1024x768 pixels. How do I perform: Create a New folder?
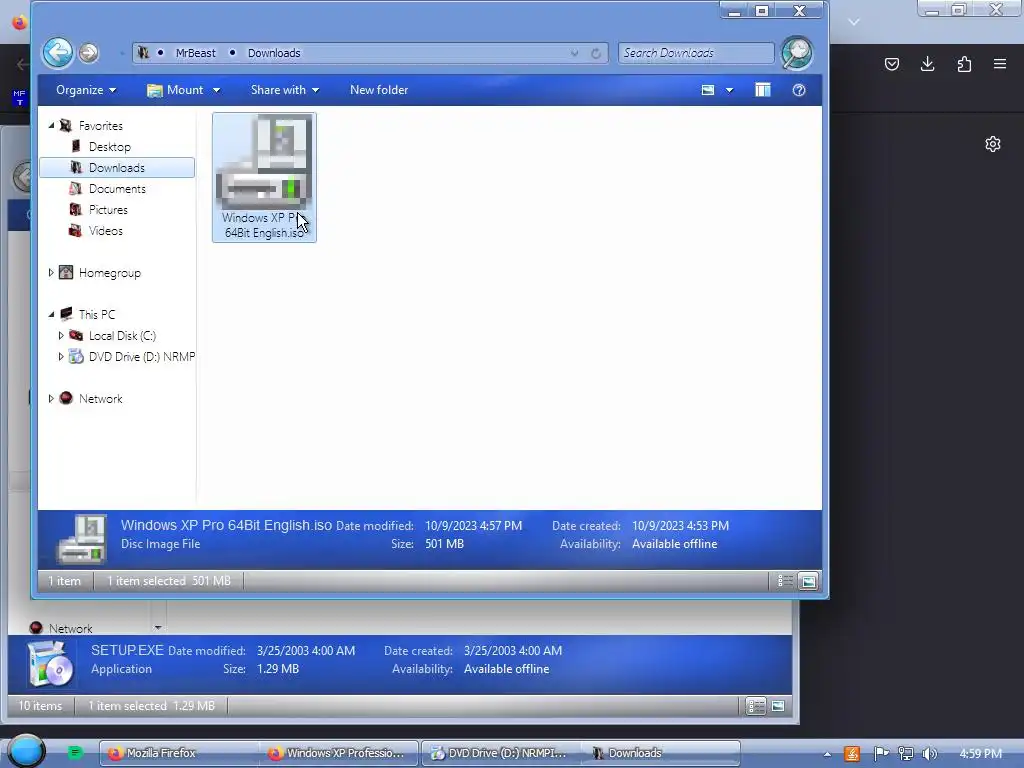[x=379, y=90]
